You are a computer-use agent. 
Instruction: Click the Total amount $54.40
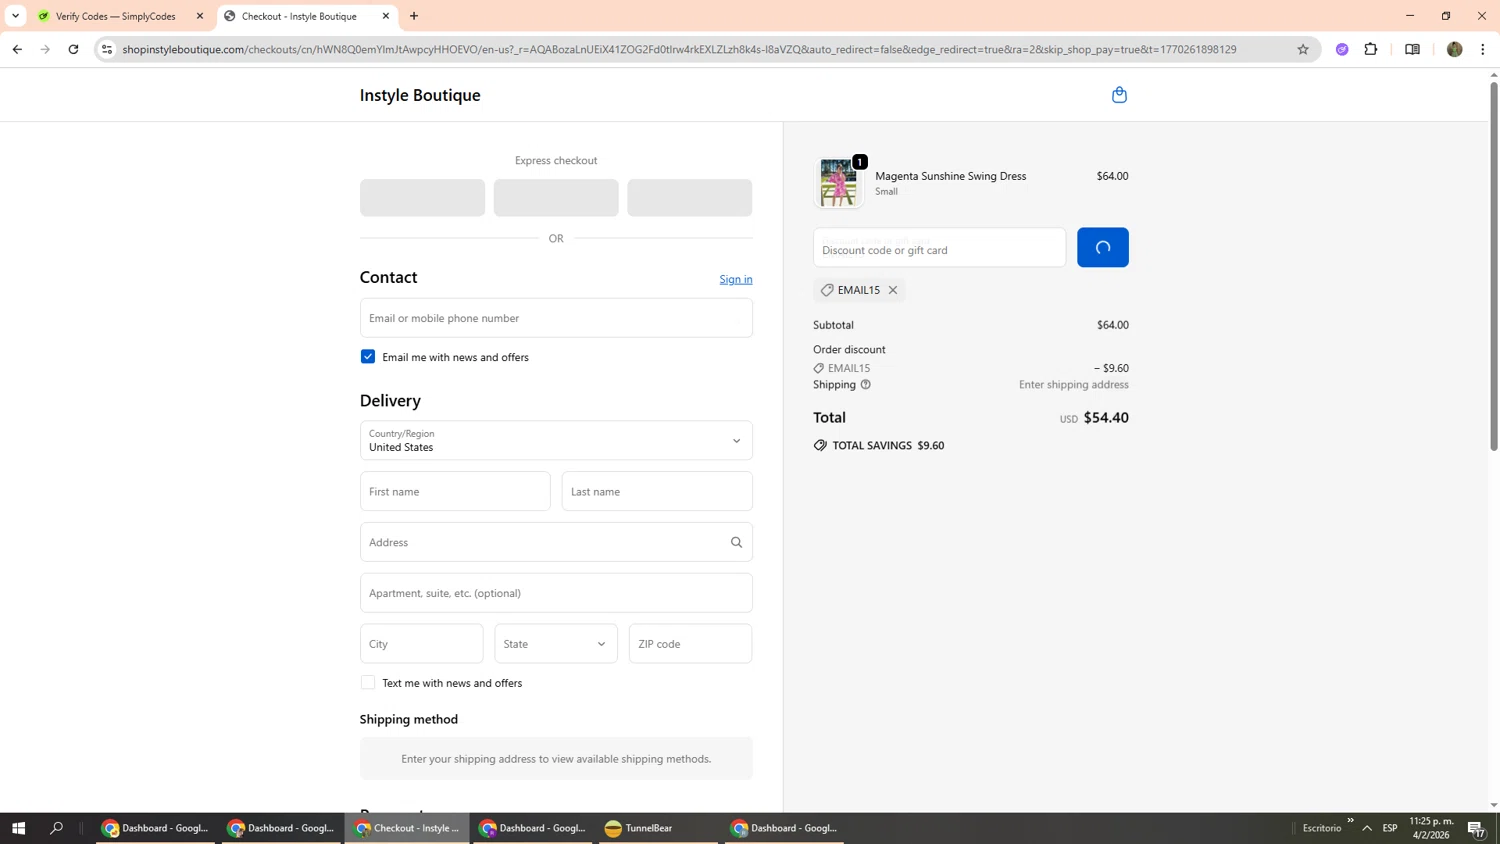click(x=1106, y=418)
